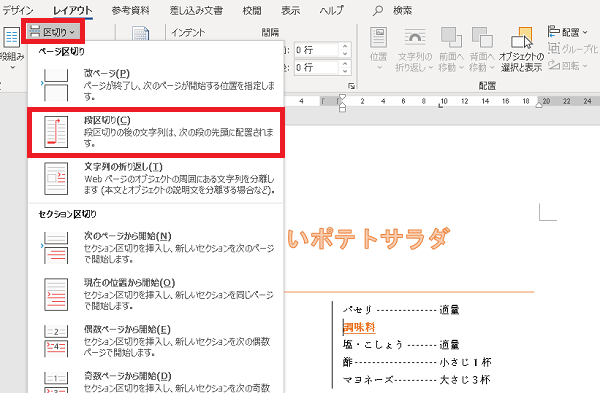Screen dimensions: 600x393
Task: Choose 次のページから開始 section break
Action: (156, 247)
